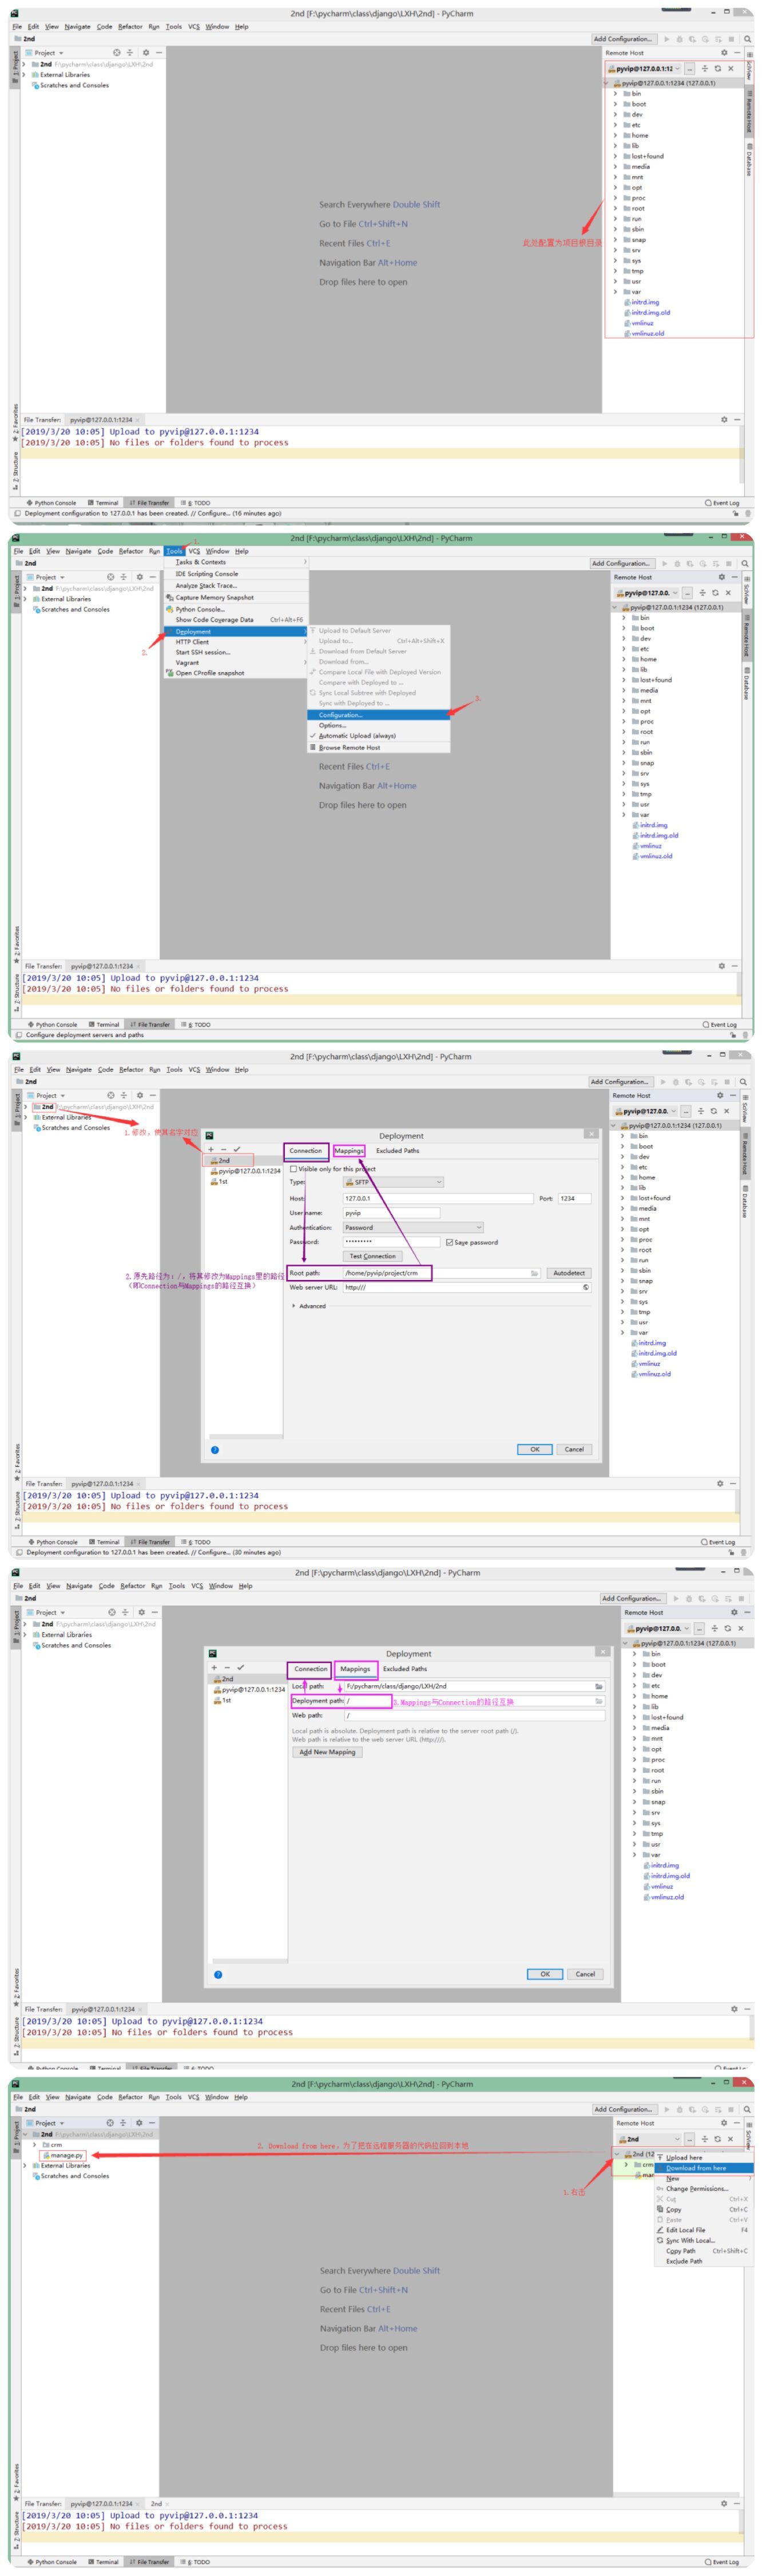The image size is (762, 2576).
Task: Click the Port field showing 1234
Action: point(574,1198)
